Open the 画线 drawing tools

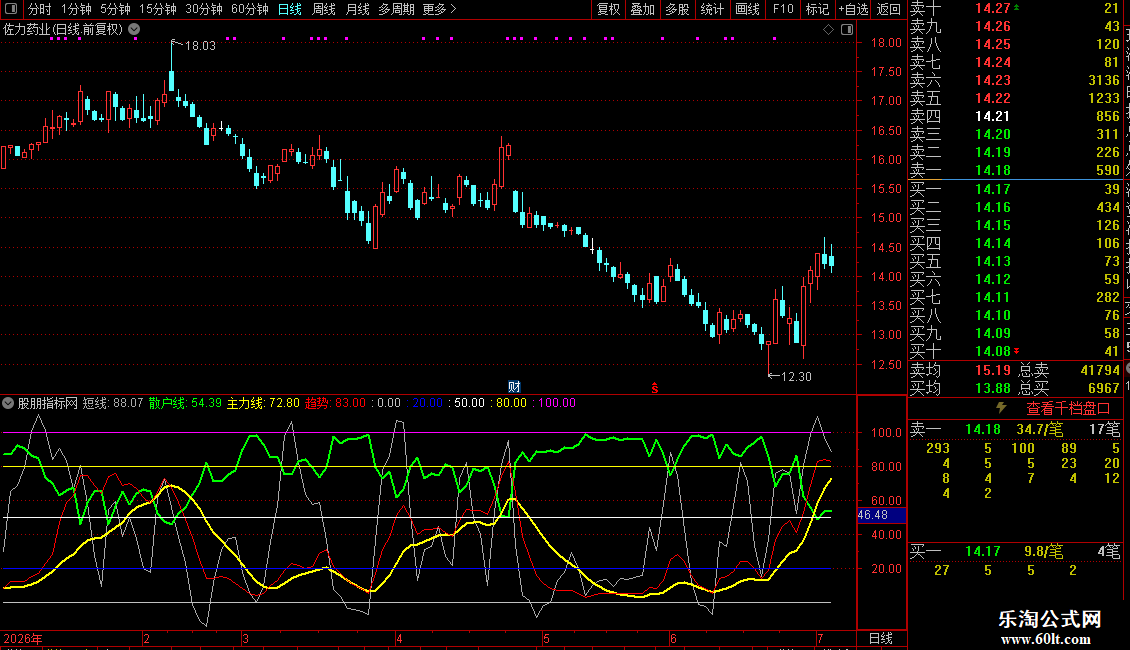click(x=747, y=9)
